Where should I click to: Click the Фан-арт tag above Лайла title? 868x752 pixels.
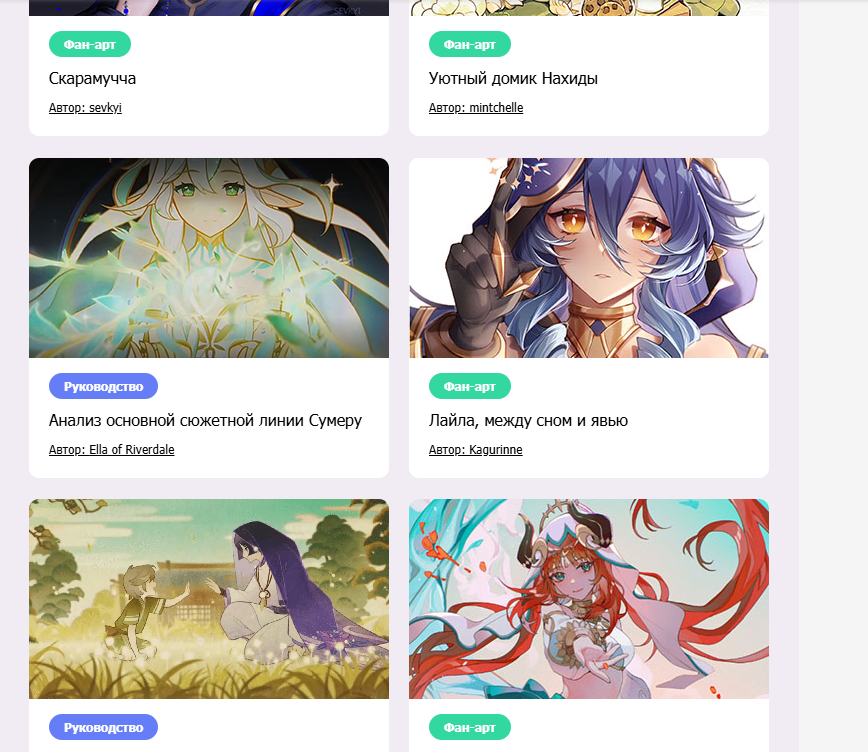469,387
